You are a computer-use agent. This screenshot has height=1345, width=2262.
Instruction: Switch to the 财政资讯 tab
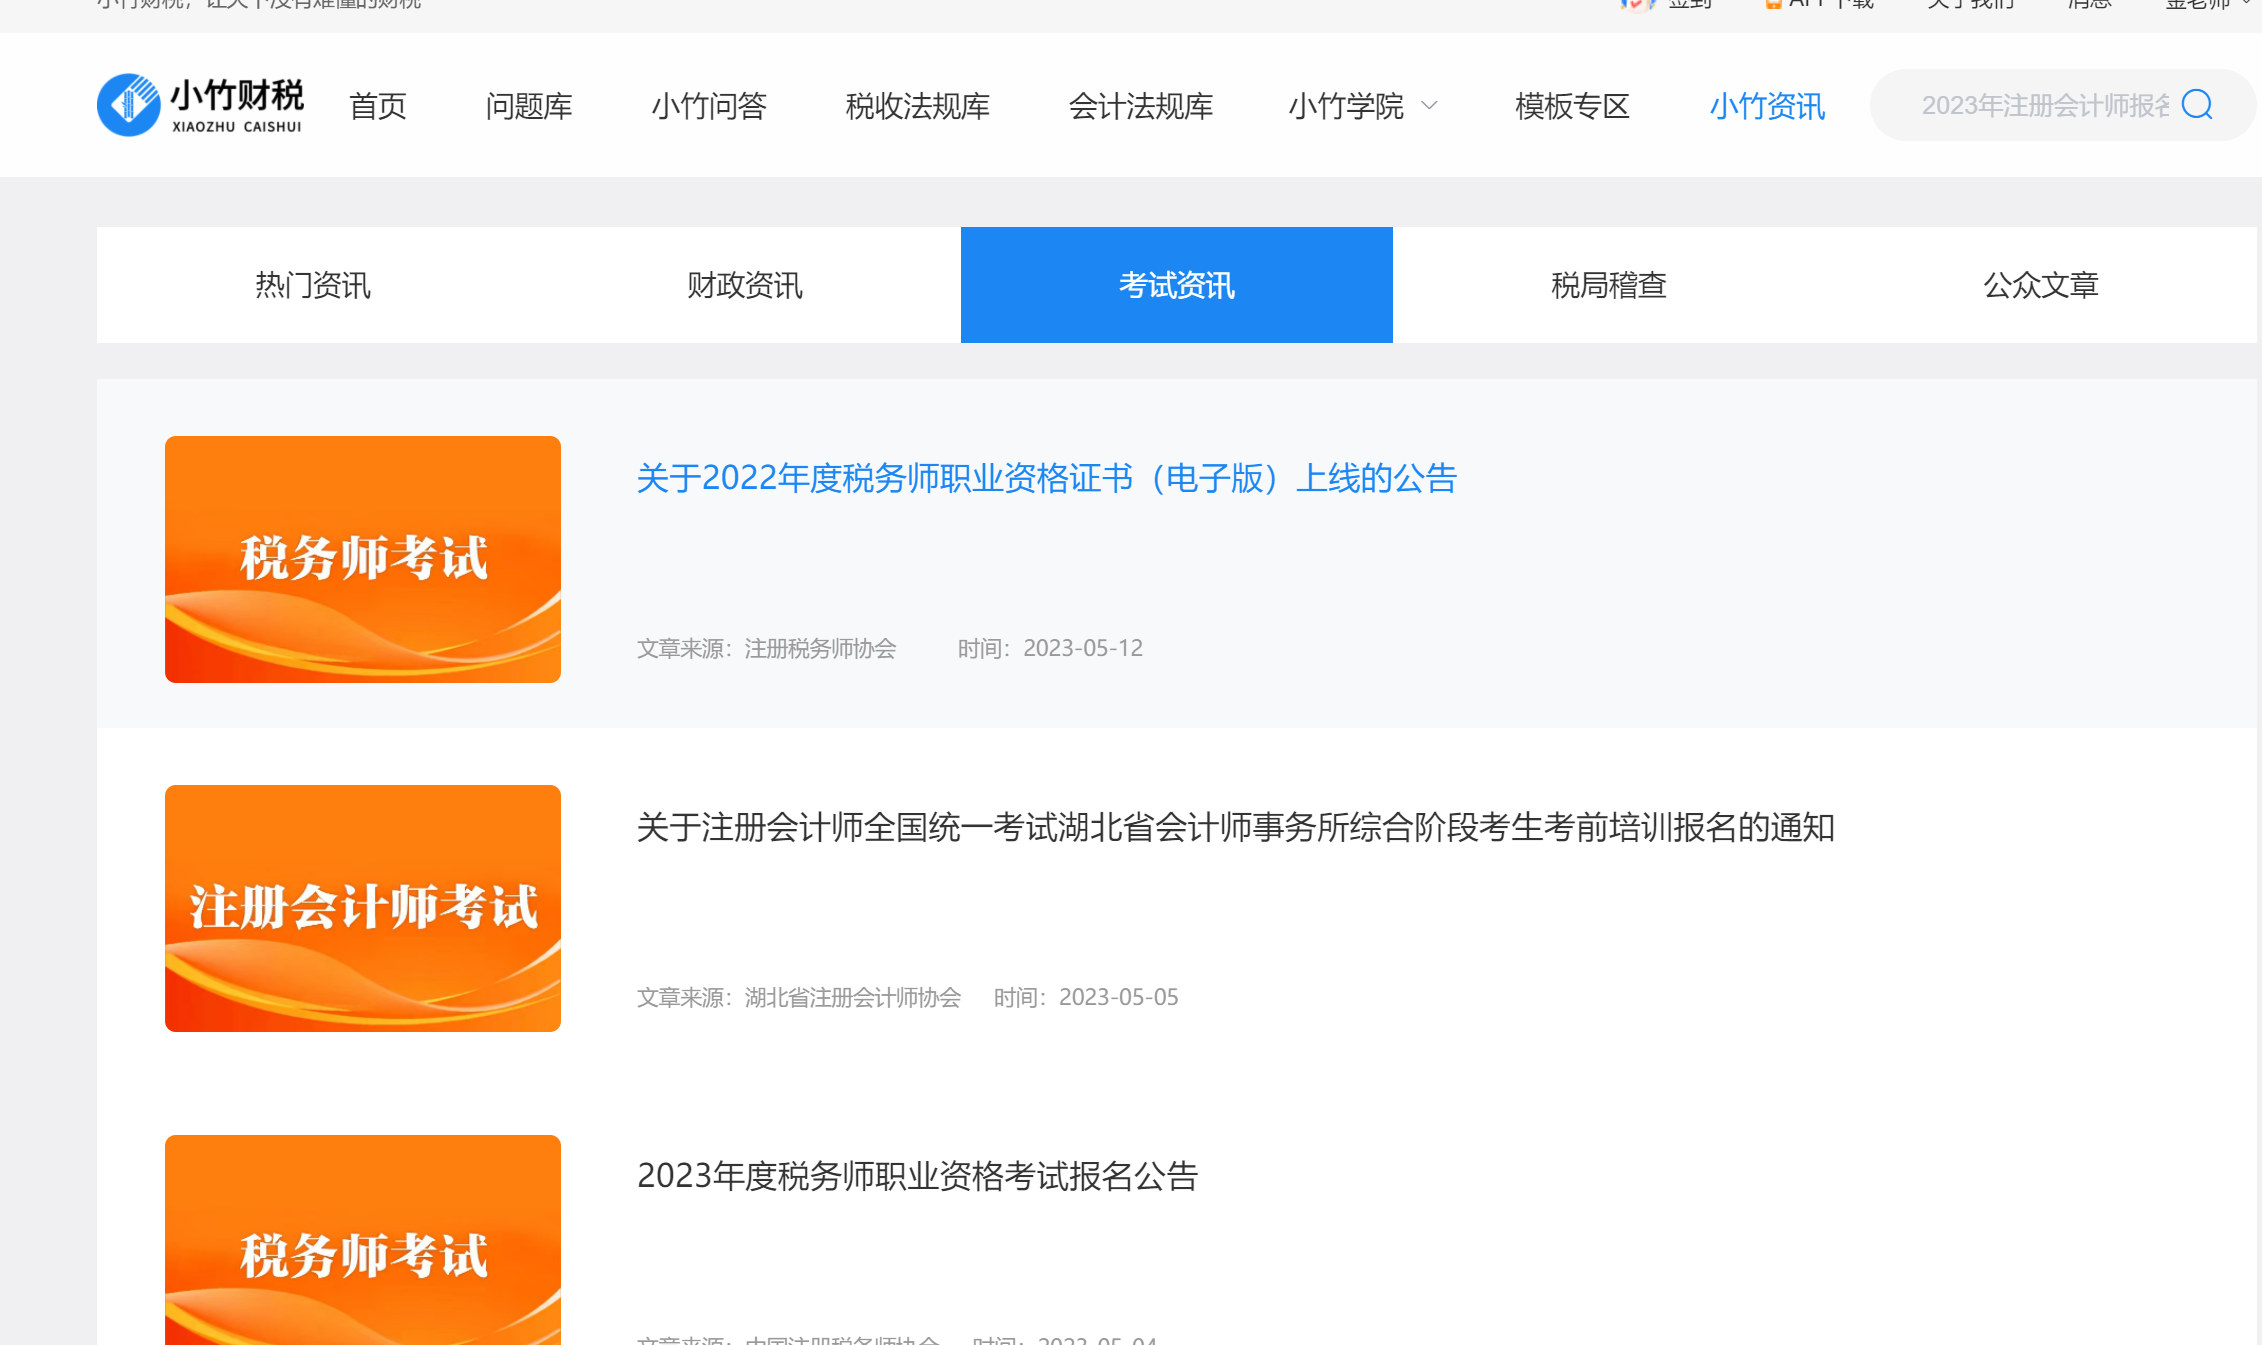(745, 285)
